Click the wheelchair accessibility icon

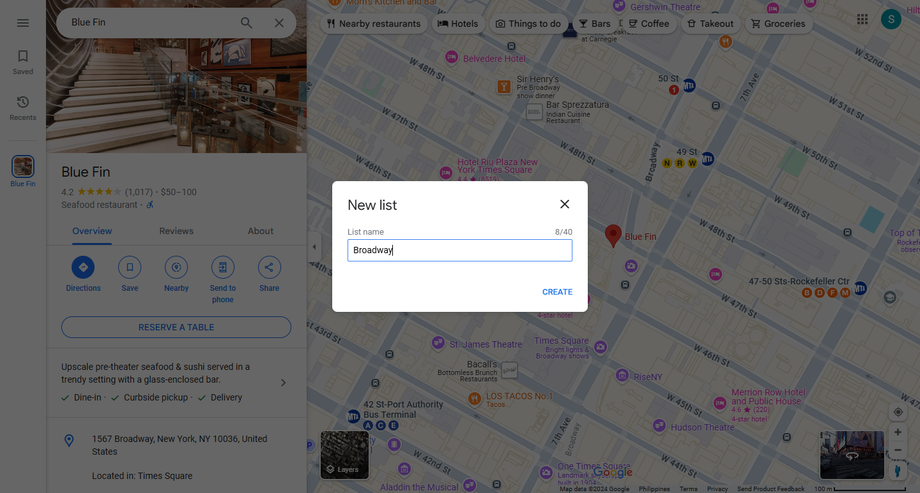[x=150, y=205]
